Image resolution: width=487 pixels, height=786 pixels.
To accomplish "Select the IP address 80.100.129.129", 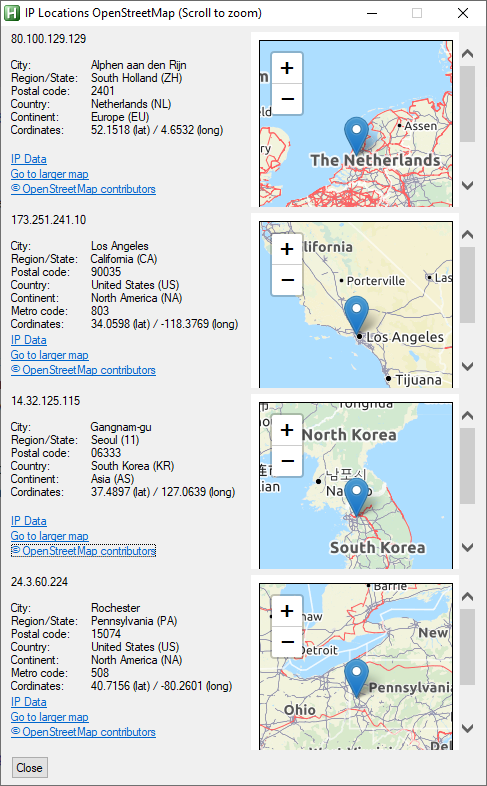I will (49, 39).
